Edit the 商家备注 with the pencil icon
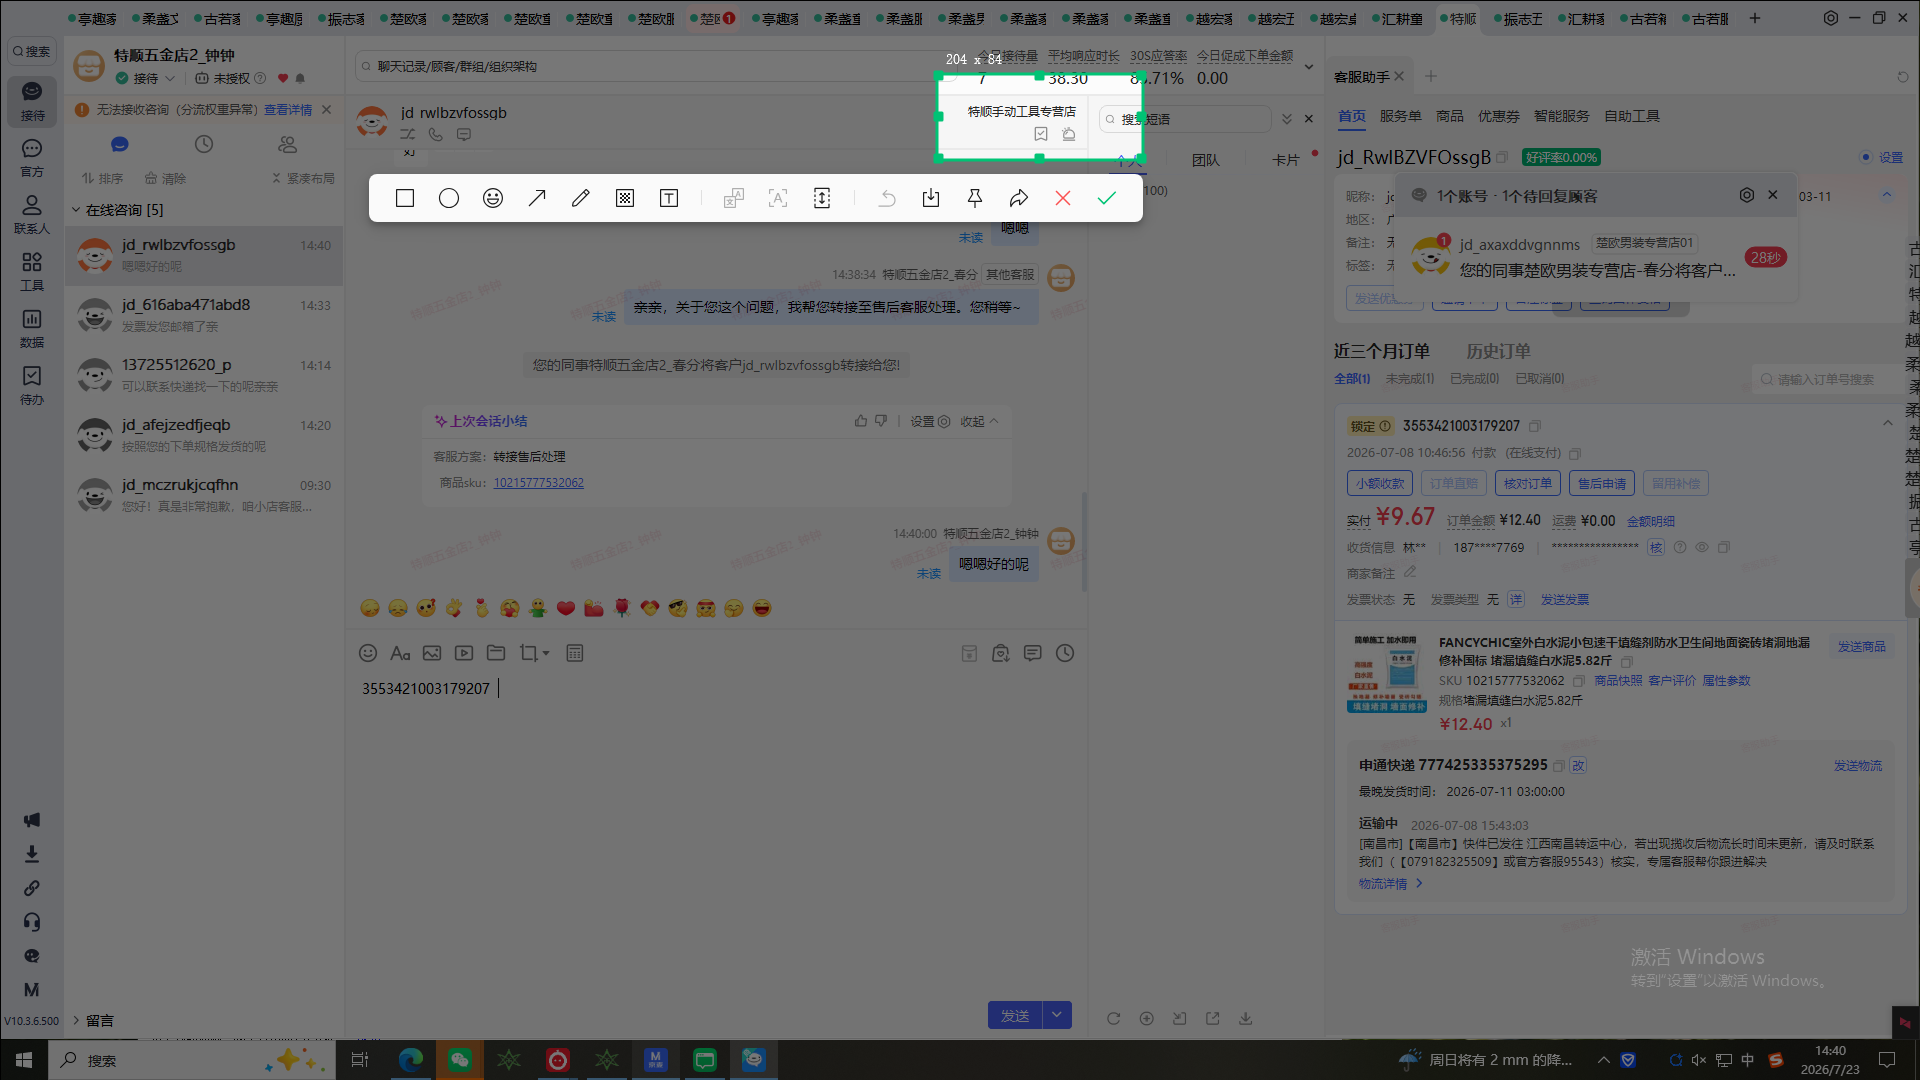The height and width of the screenshot is (1080, 1920). (x=1410, y=573)
